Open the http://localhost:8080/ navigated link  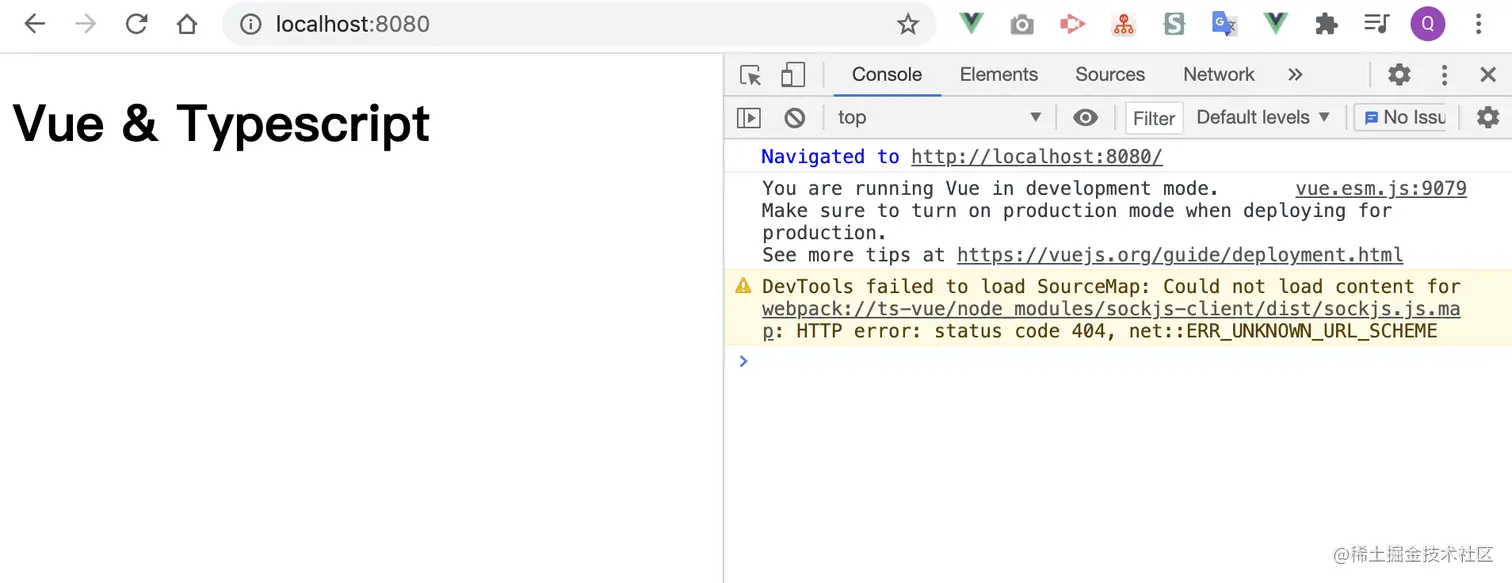point(1037,157)
